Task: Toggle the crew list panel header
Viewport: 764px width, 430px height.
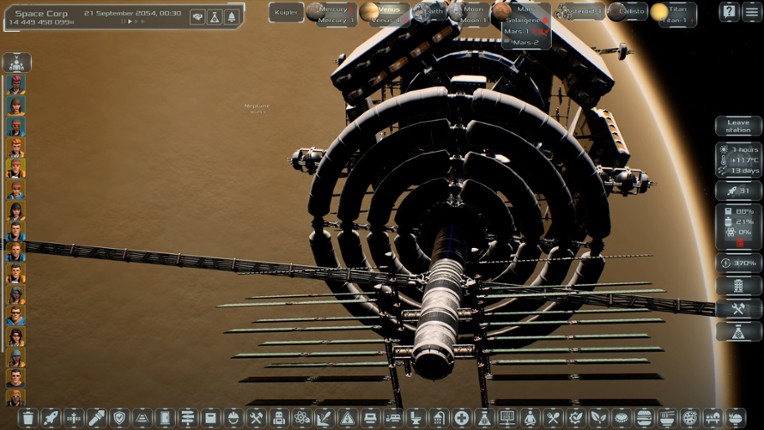Action: point(16,62)
